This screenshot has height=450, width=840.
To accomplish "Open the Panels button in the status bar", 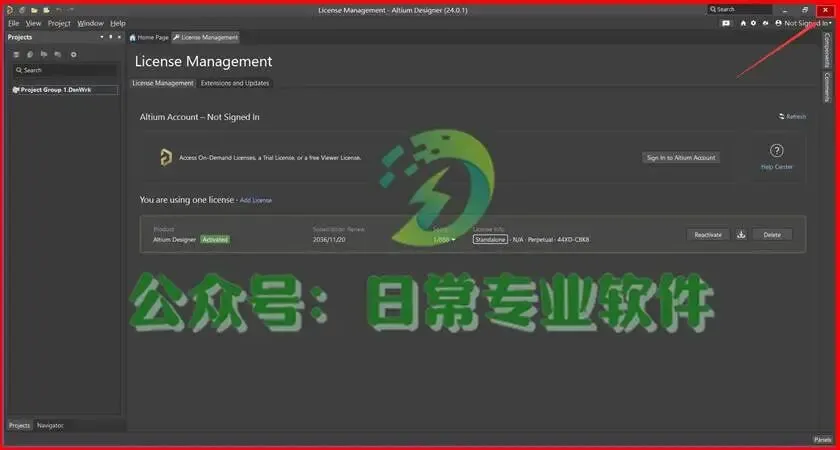I will [822, 439].
